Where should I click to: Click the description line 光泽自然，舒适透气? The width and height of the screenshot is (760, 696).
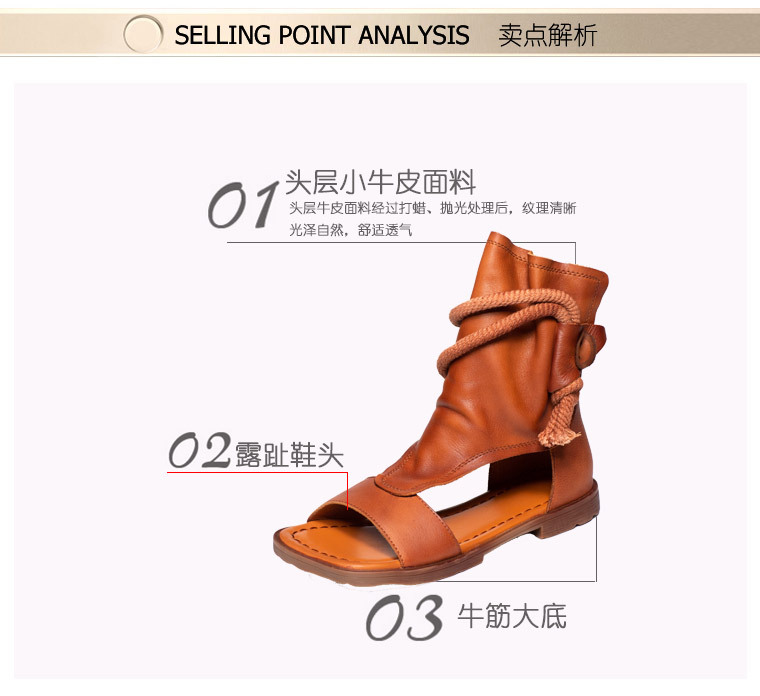tap(350, 229)
